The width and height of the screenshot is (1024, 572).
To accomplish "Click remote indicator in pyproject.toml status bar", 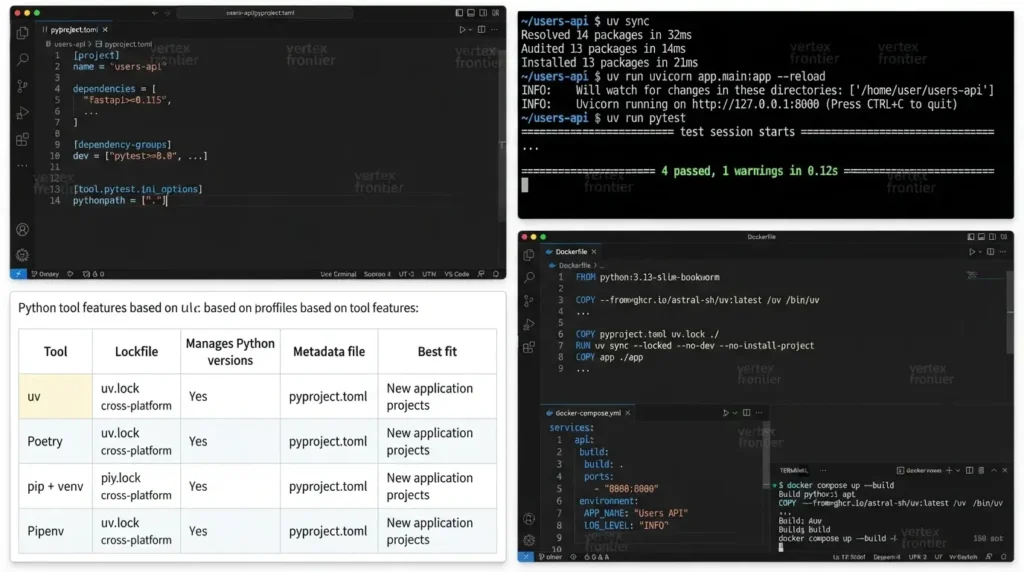I will click(x=18, y=274).
